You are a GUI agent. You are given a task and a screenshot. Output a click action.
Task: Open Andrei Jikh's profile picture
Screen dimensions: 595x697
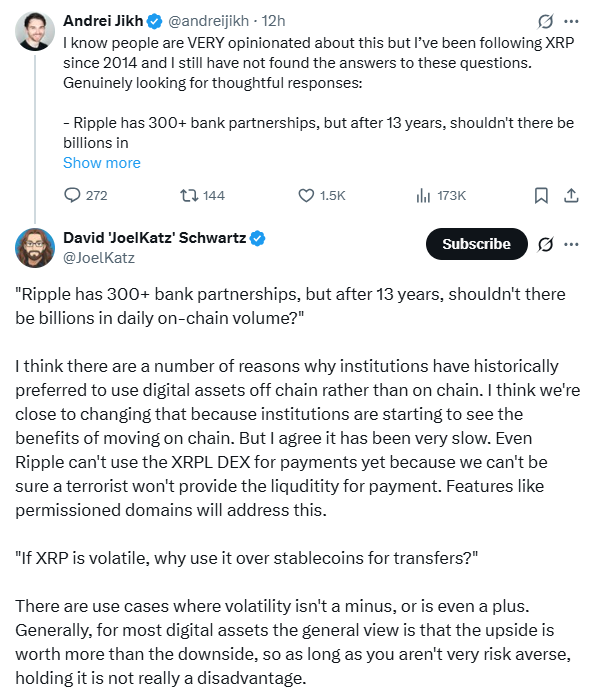pos(35,31)
